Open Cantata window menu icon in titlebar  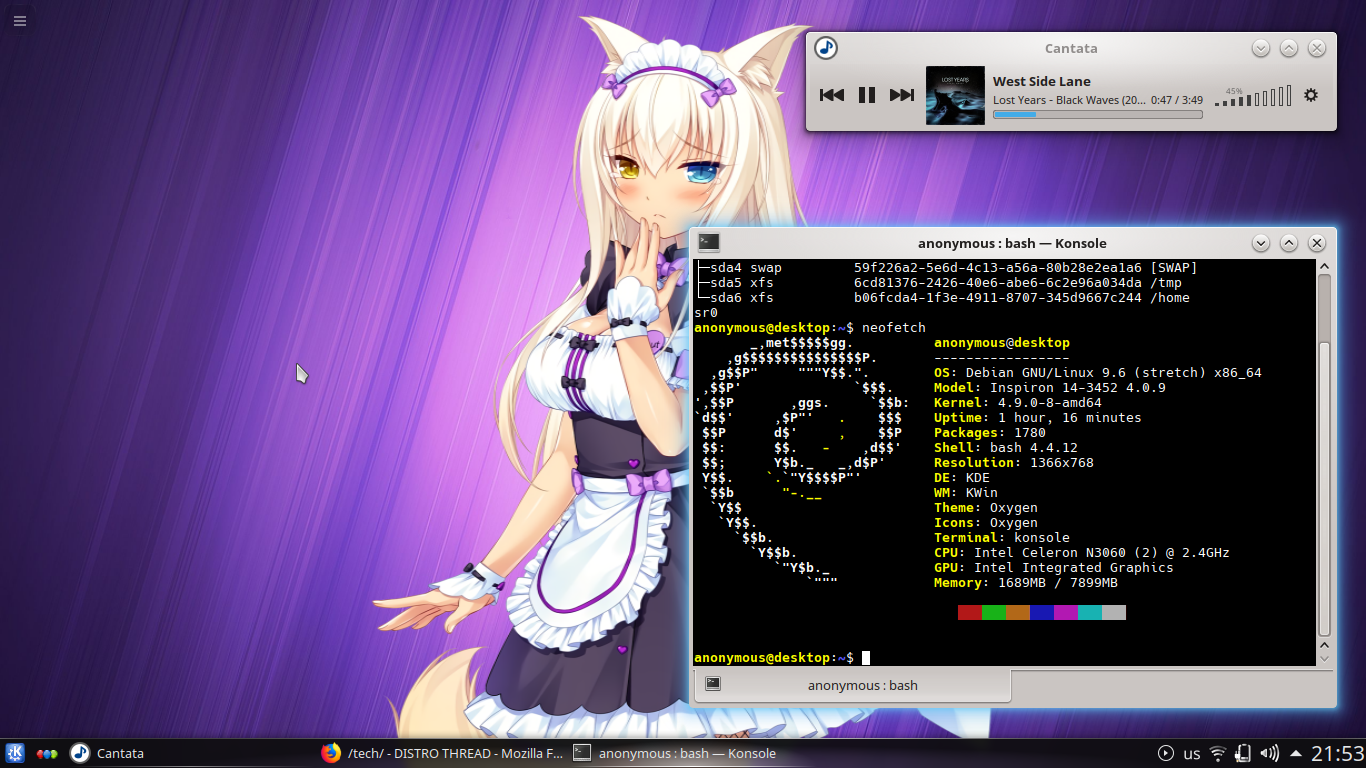(x=826, y=48)
